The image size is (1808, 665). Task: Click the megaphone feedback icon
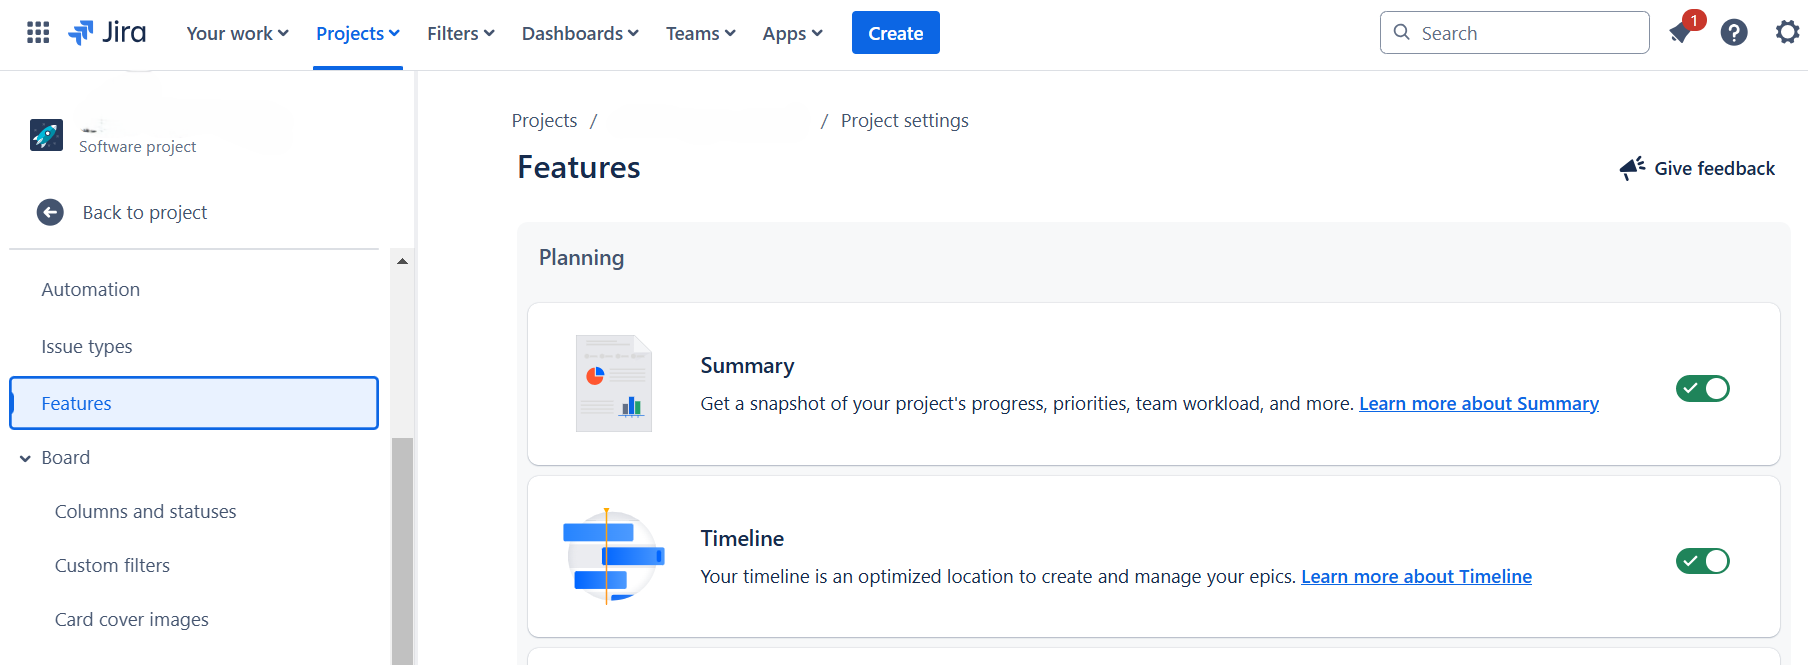pos(1632,168)
